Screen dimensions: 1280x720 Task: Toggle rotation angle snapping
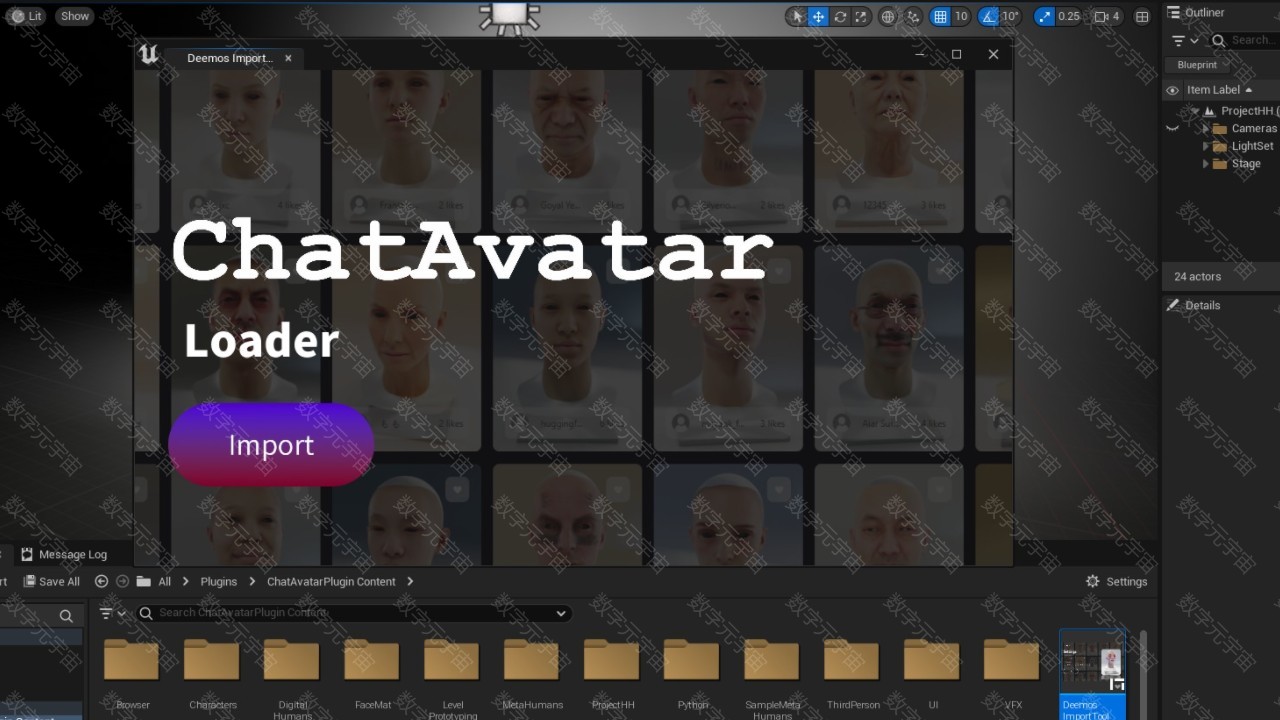click(988, 16)
